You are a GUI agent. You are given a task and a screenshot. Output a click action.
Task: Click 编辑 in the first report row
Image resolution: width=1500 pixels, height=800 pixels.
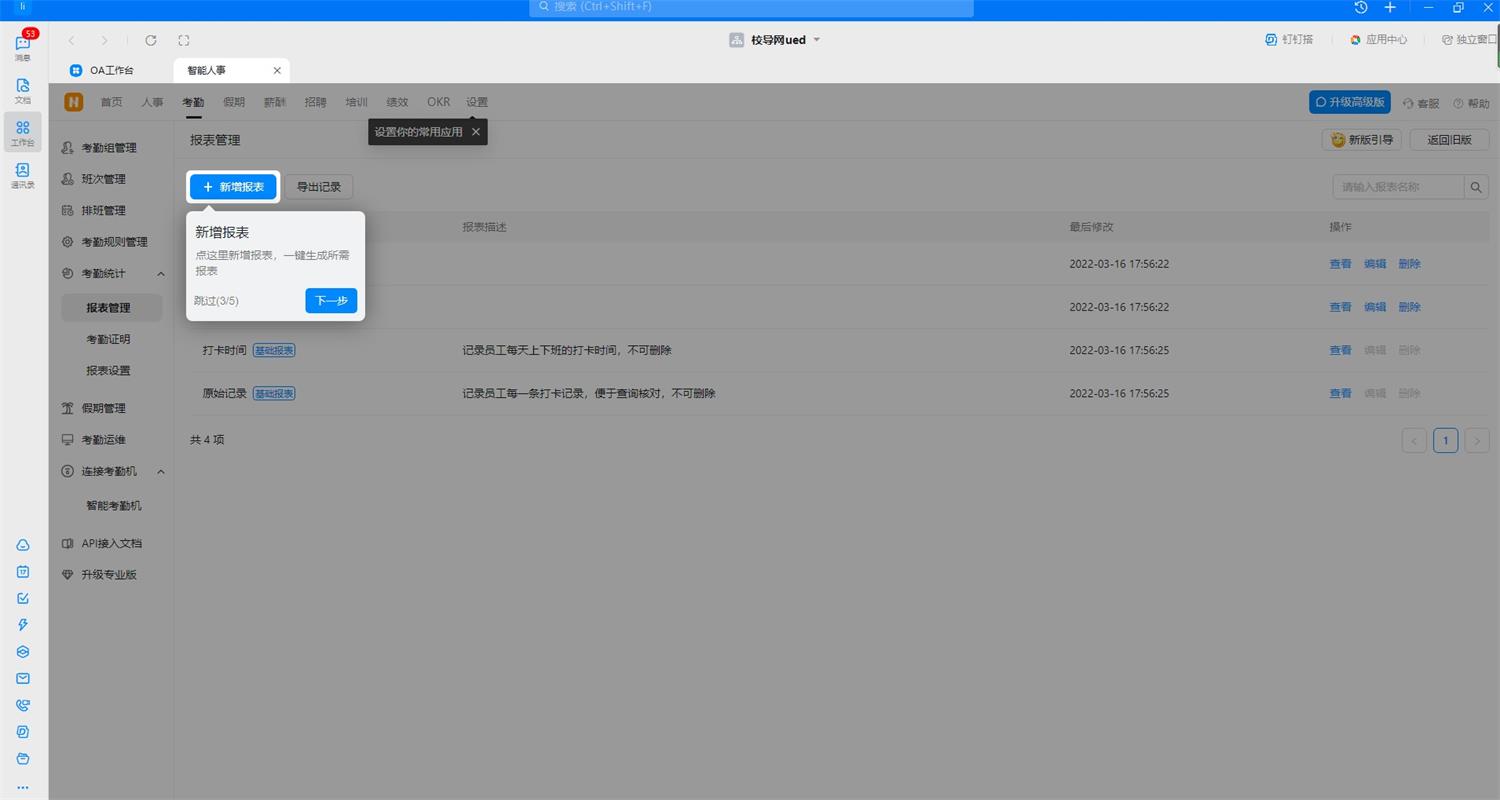(1375, 264)
